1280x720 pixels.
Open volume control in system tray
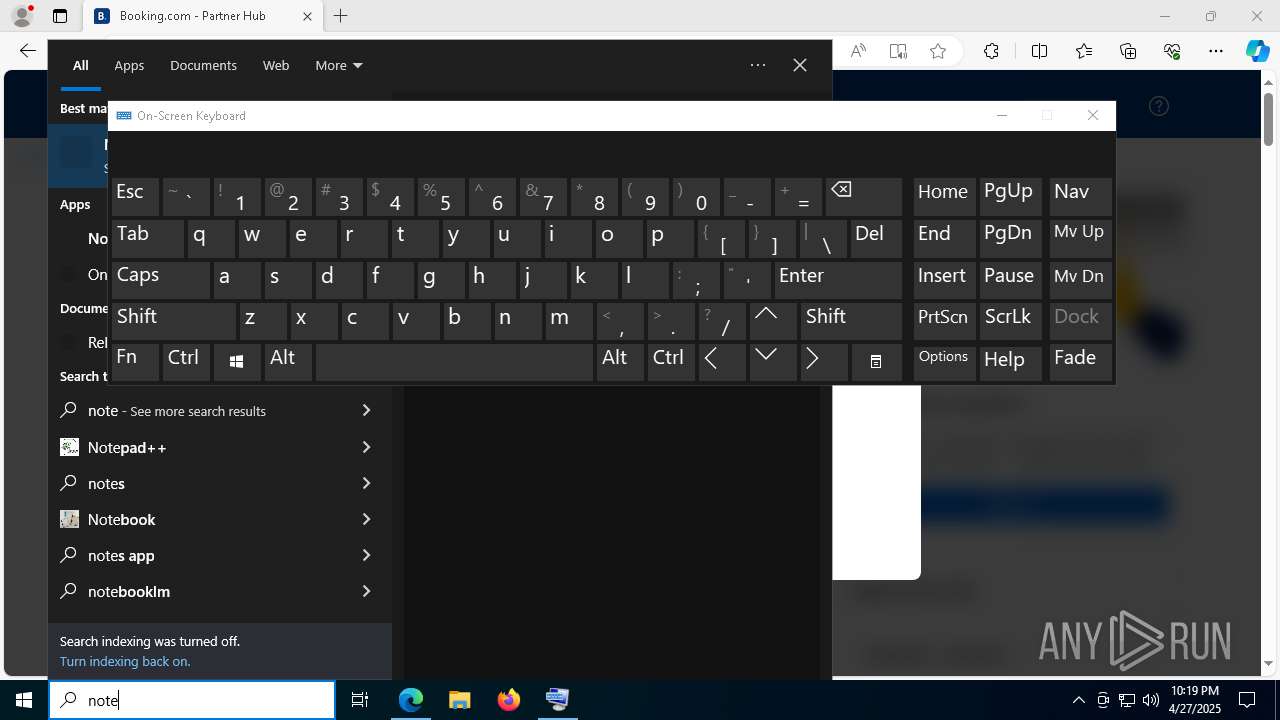pyautogui.click(x=1151, y=700)
